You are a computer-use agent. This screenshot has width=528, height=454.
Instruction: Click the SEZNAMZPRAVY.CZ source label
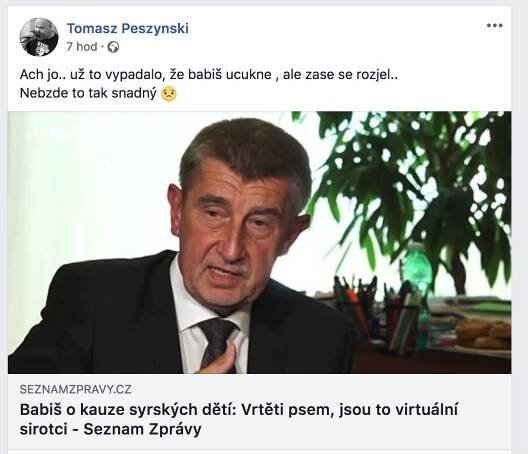(75, 389)
